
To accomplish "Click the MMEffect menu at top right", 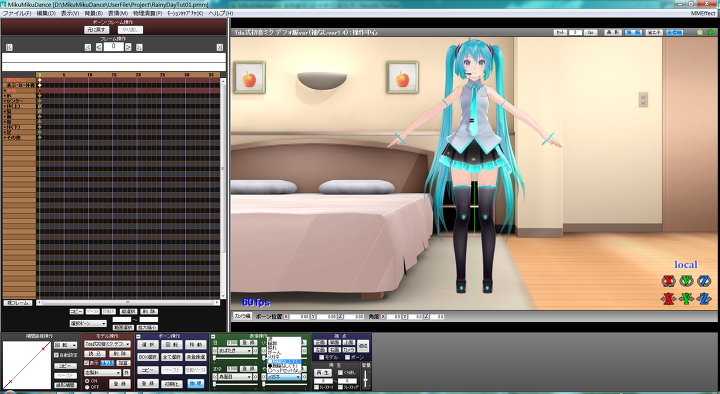I will pos(703,13).
